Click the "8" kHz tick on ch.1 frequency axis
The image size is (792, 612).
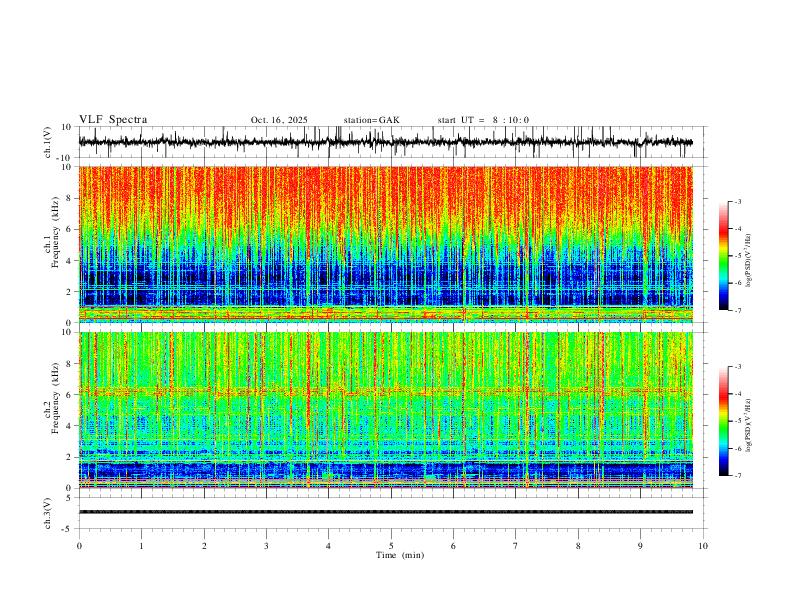point(70,198)
